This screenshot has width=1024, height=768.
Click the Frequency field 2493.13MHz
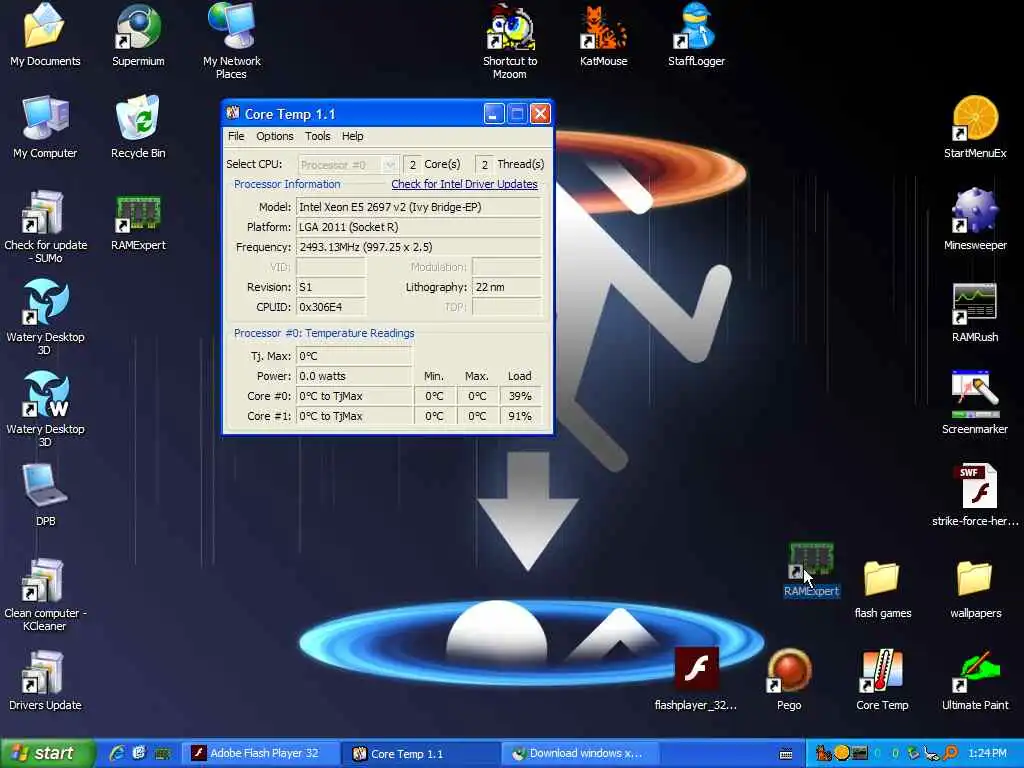click(419, 247)
